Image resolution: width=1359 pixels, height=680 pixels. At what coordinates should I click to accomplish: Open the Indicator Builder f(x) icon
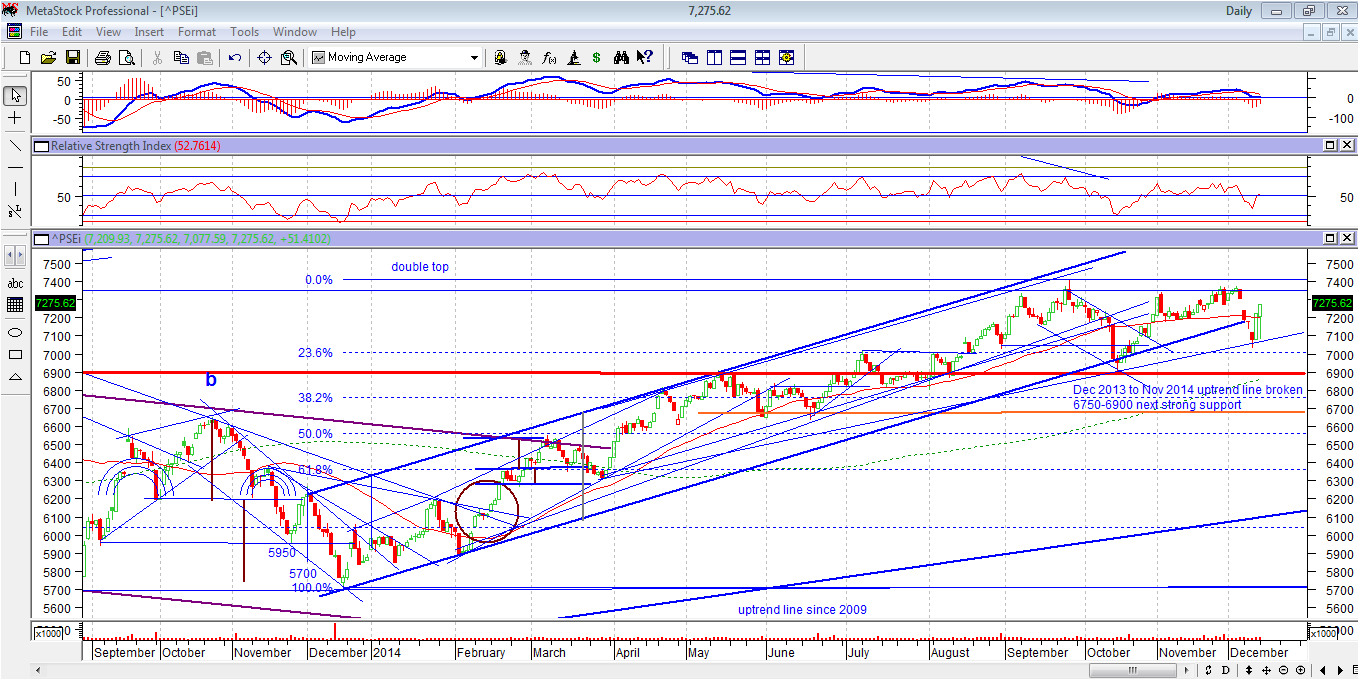coord(549,57)
